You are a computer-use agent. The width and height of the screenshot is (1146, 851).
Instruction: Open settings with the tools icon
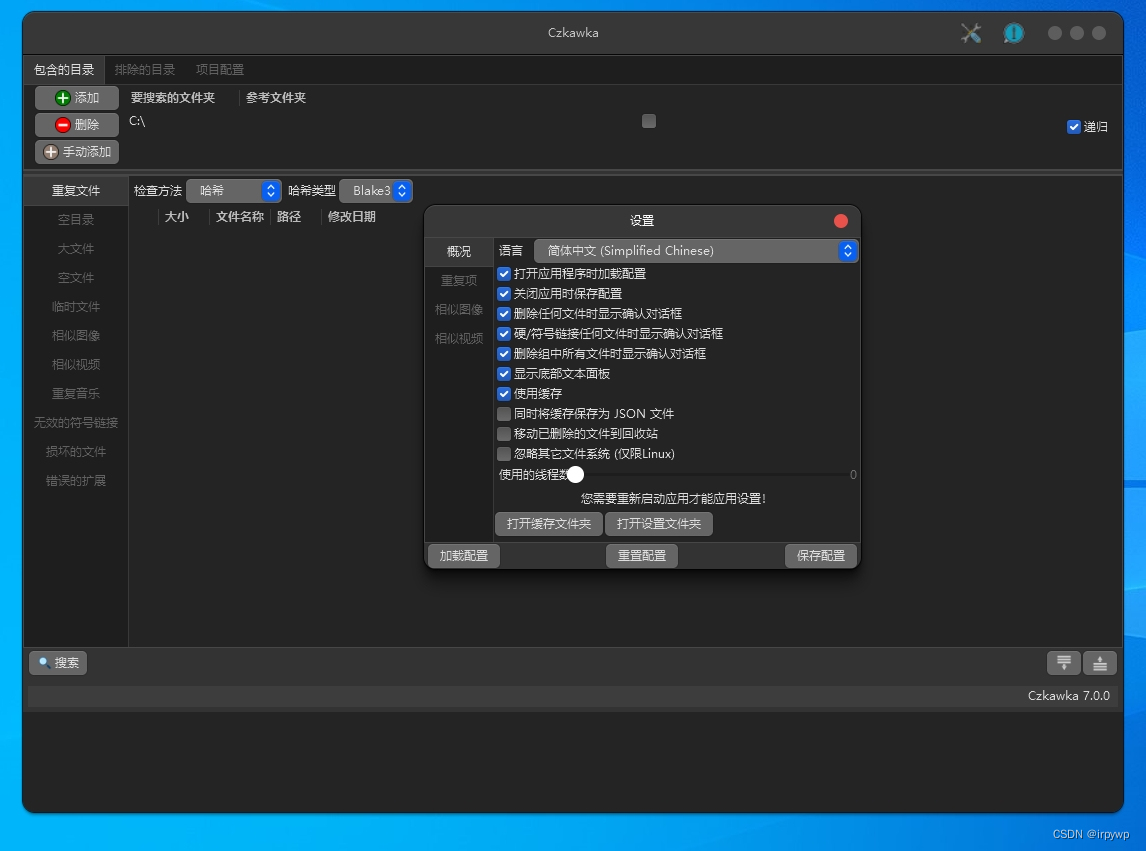971,33
